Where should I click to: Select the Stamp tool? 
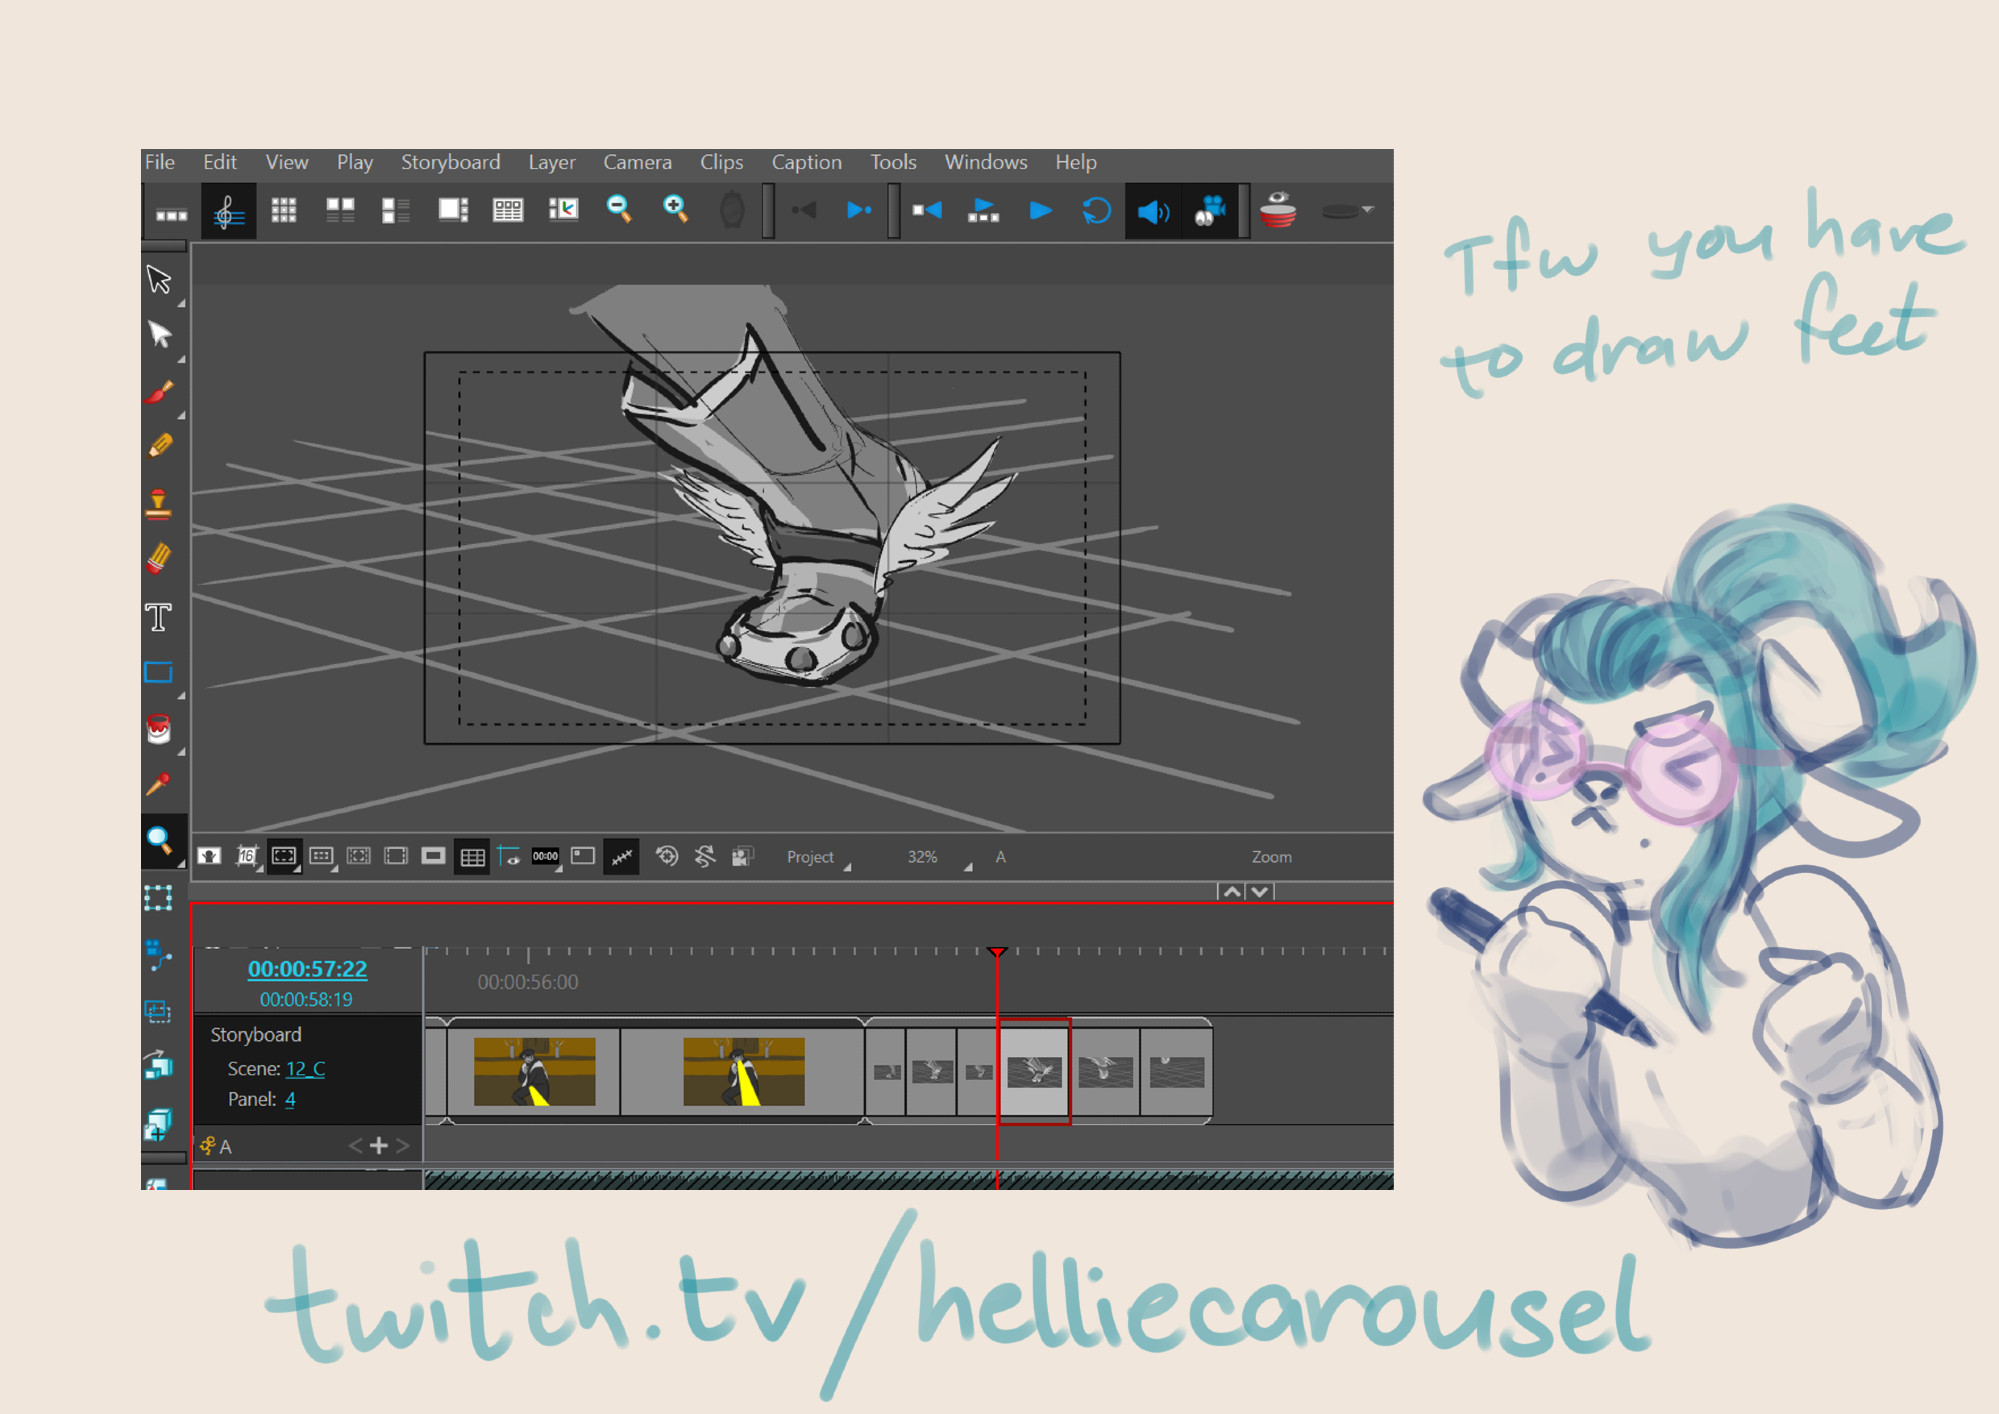(159, 503)
